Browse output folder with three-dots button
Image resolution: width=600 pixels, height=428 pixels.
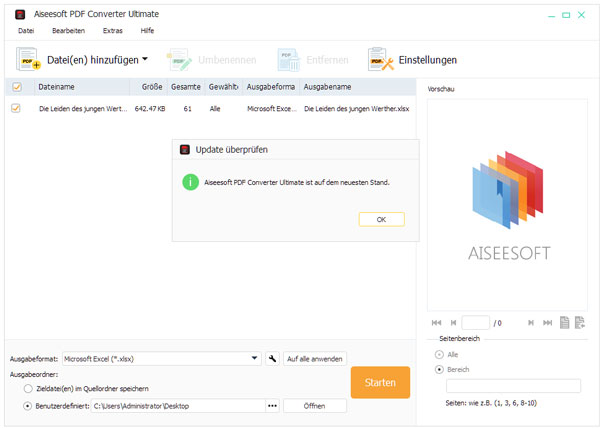pyautogui.click(x=272, y=406)
